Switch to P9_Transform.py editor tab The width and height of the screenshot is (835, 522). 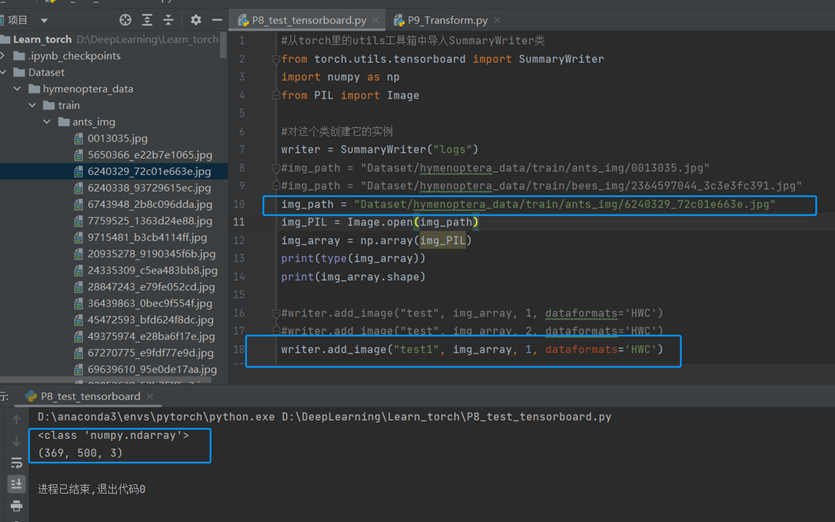(447, 20)
